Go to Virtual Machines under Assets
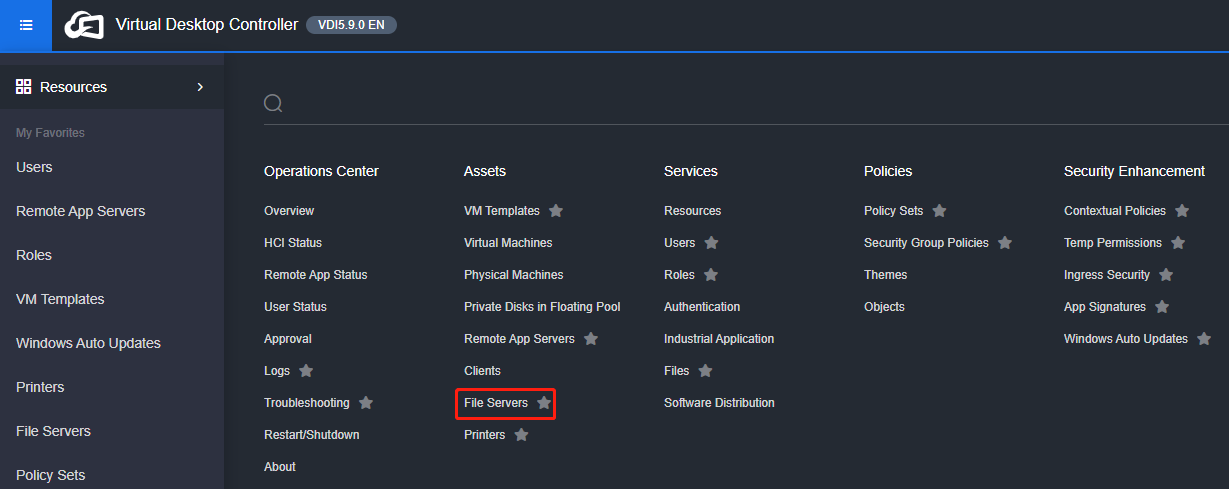Viewport: 1229px width, 489px height. coord(508,243)
